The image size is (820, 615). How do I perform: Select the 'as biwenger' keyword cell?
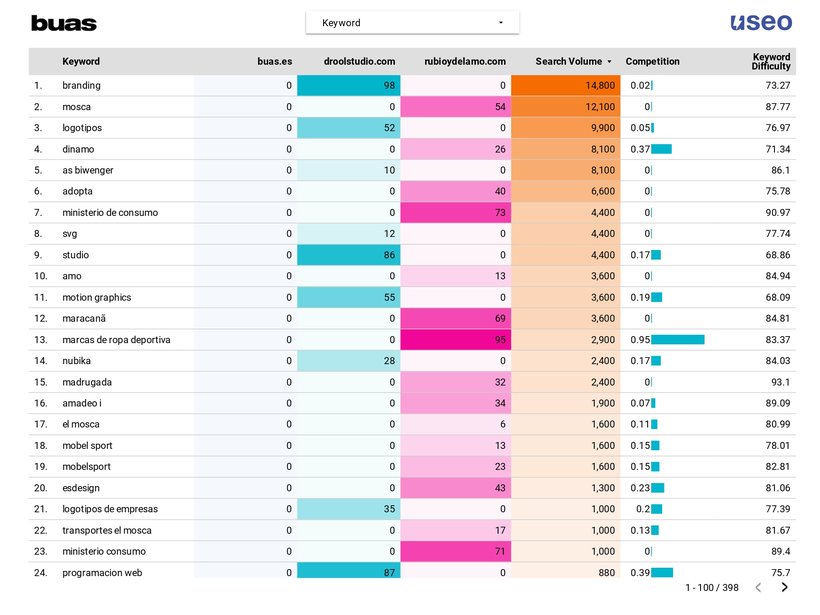pos(88,170)
